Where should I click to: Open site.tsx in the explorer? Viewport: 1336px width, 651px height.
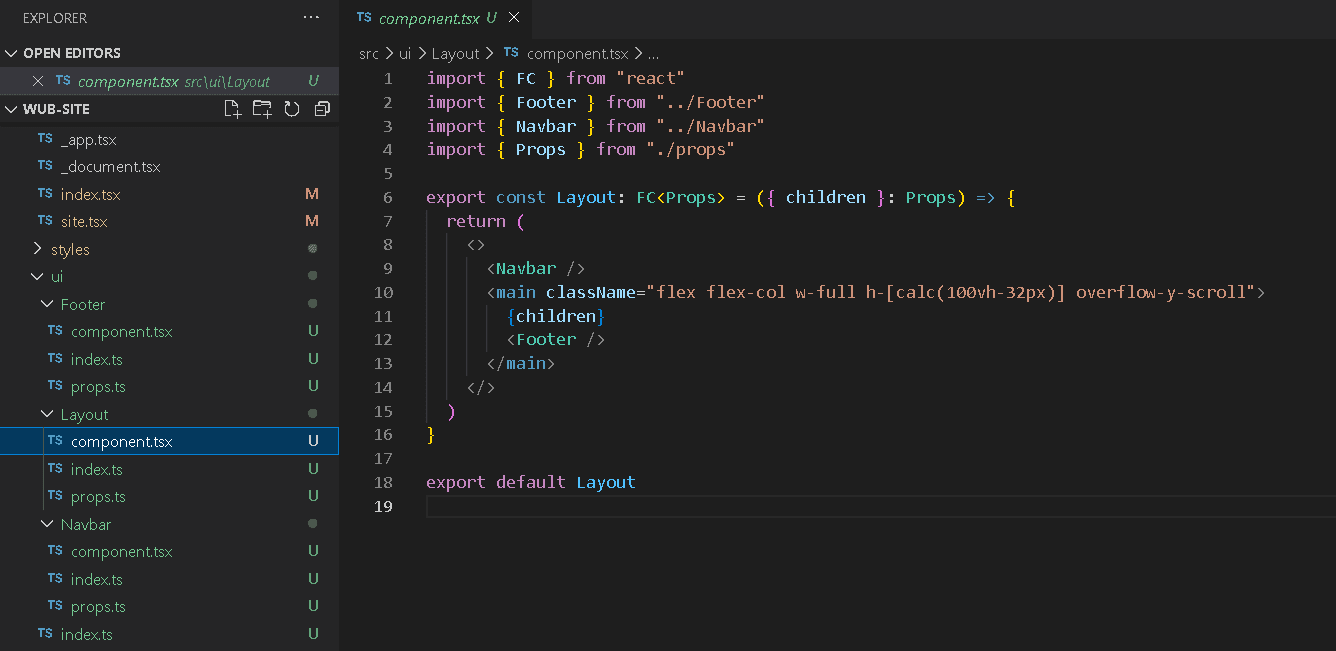(83, 221)
